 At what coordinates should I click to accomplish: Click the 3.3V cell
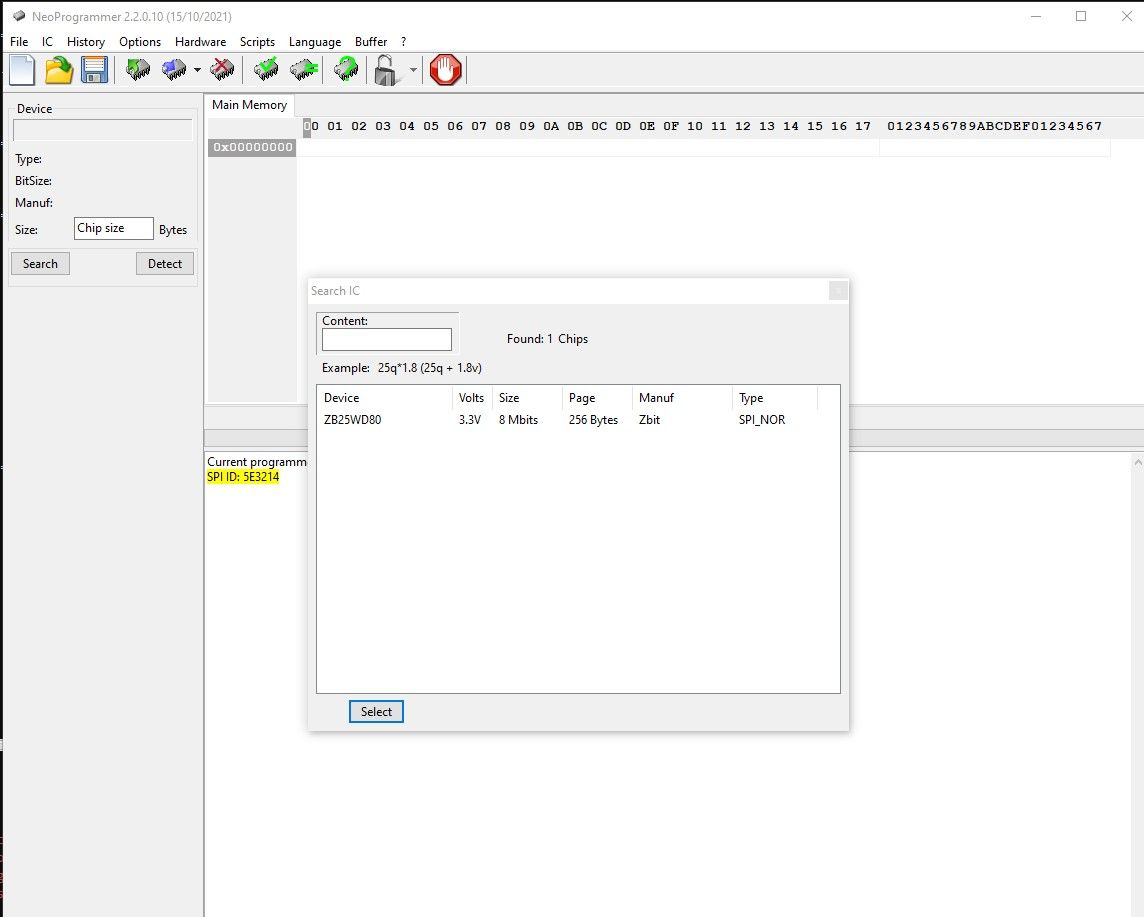click(x=470, y=419)
